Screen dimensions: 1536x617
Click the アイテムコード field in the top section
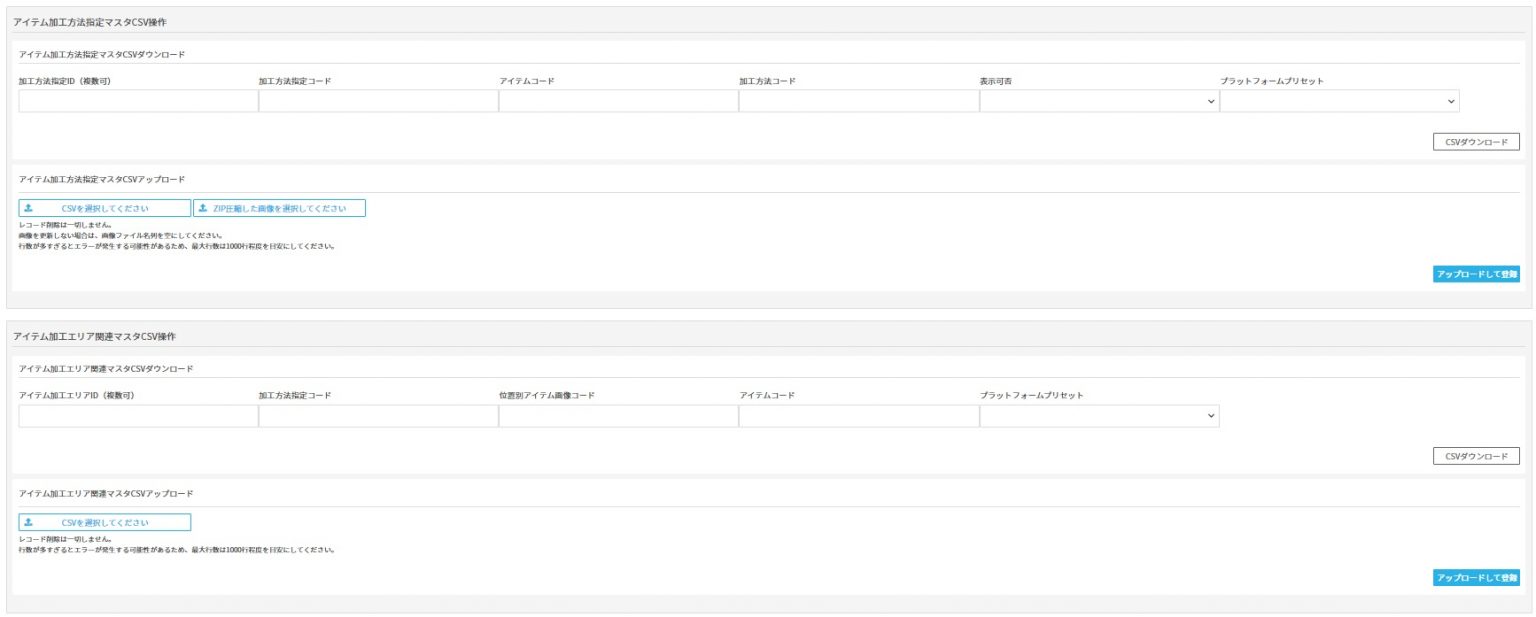618,101
